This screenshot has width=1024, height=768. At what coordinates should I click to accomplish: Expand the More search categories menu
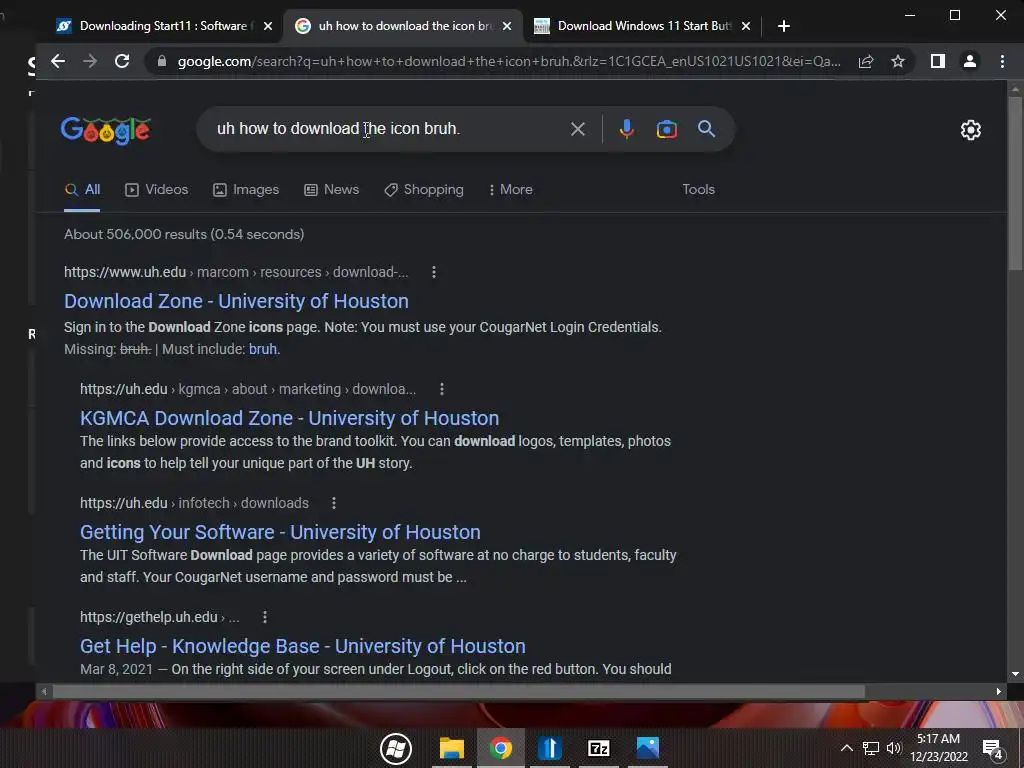pyautogui.click(x=510, y=190)
